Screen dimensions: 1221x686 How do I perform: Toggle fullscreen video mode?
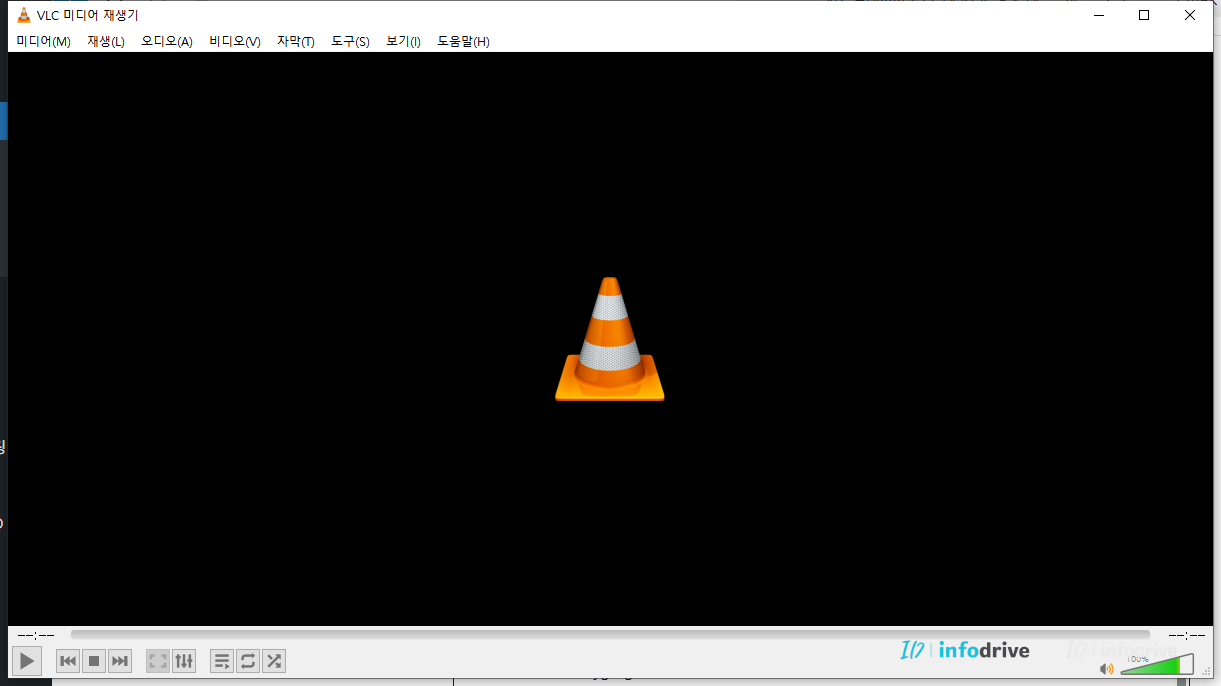tap(158, 661)
